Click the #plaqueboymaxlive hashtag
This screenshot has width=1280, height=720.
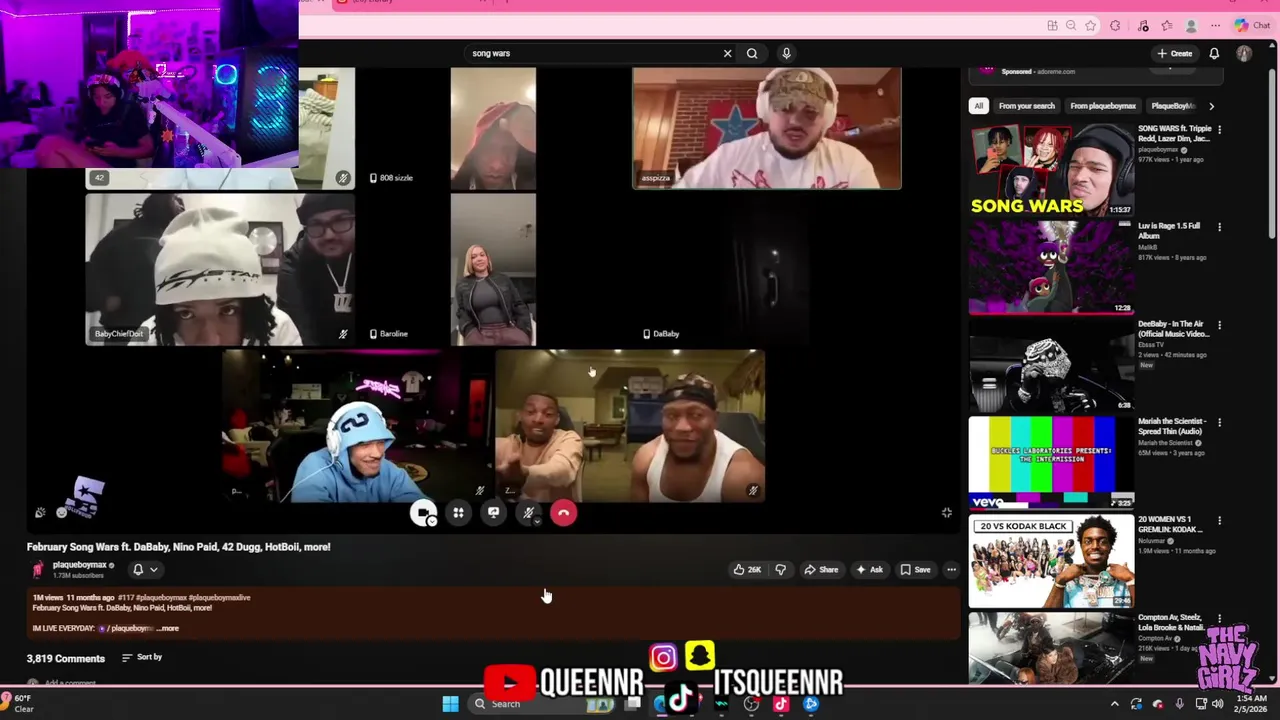click(219, 597)
